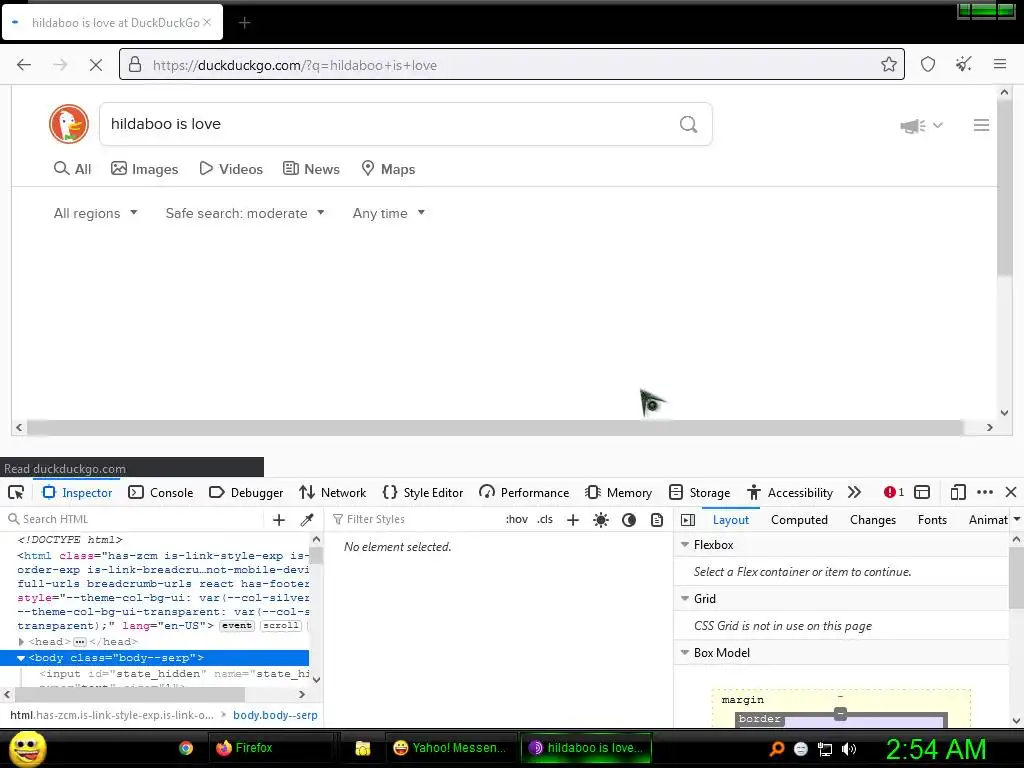Viewport: 1024px width, 768px height.
Task: Open the Any time dropdown
Action: pos(389,214)
